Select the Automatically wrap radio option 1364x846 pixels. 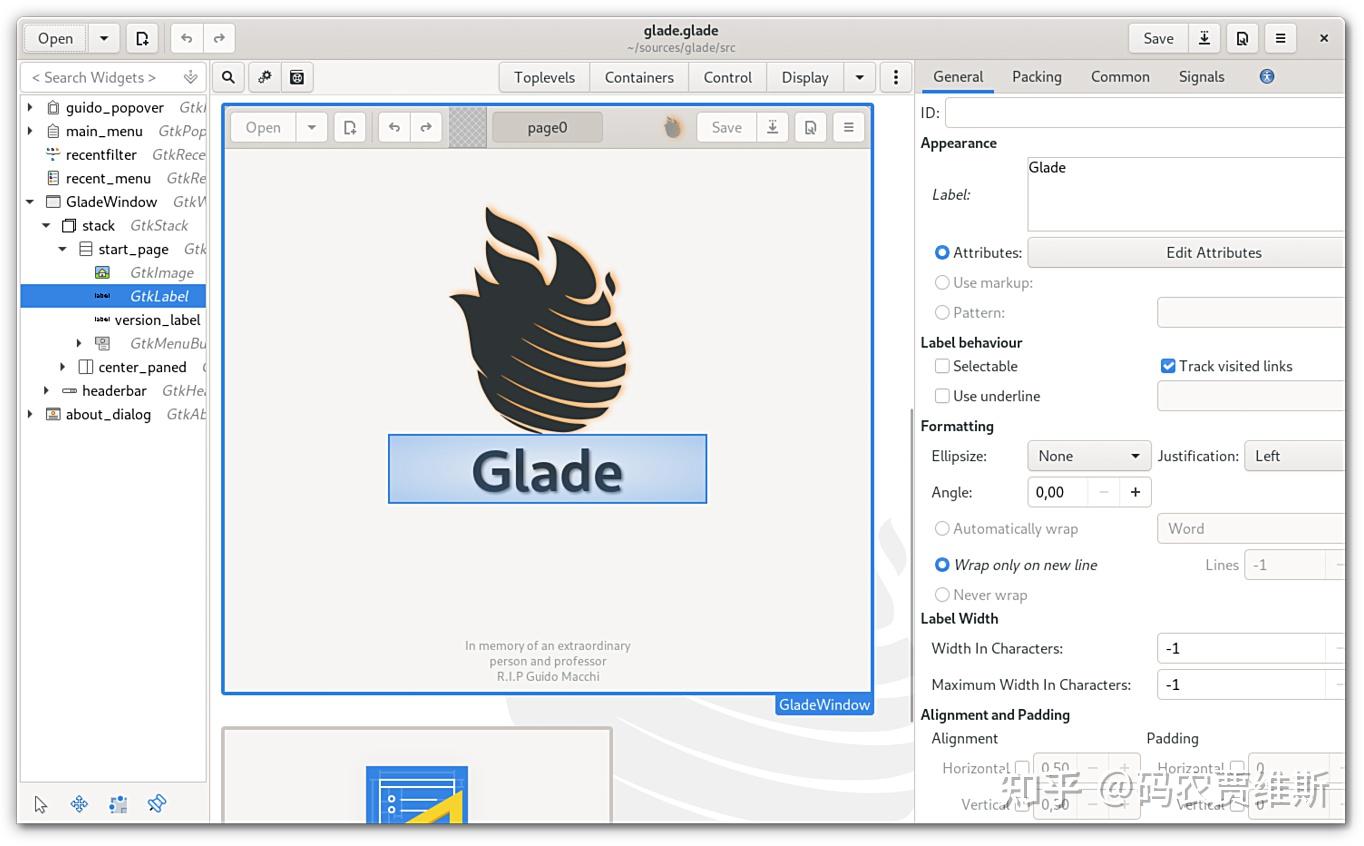[942, 529]
